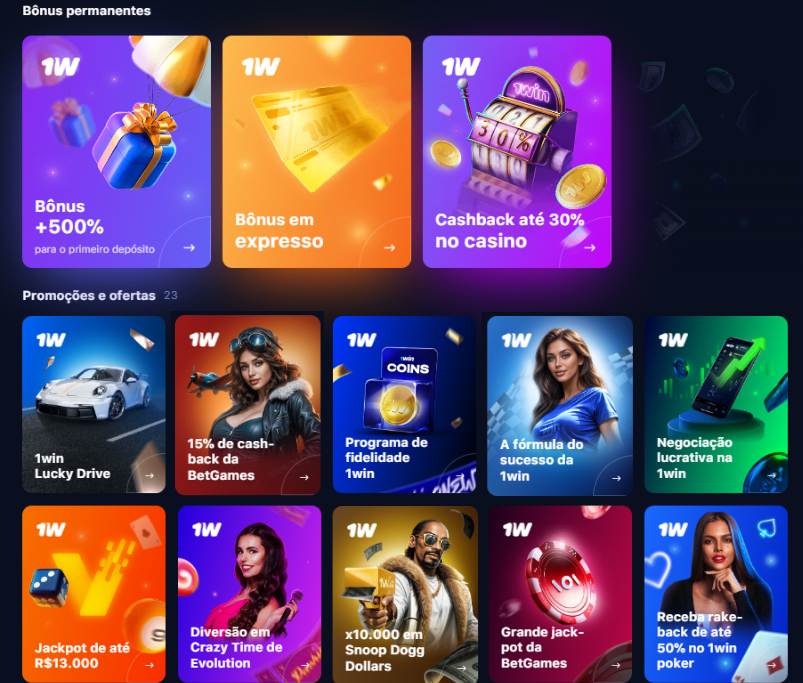Click the arrow on Bônus em expresso card
This screenshot has height=683, width=803.
pos(389,248)
